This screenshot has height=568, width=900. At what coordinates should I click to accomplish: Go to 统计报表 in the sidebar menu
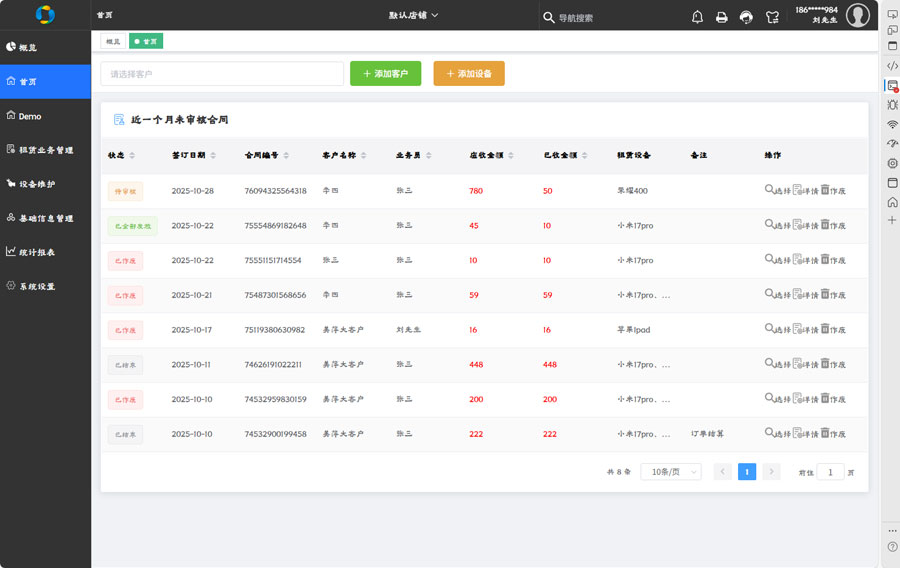[x=37, y=252]
